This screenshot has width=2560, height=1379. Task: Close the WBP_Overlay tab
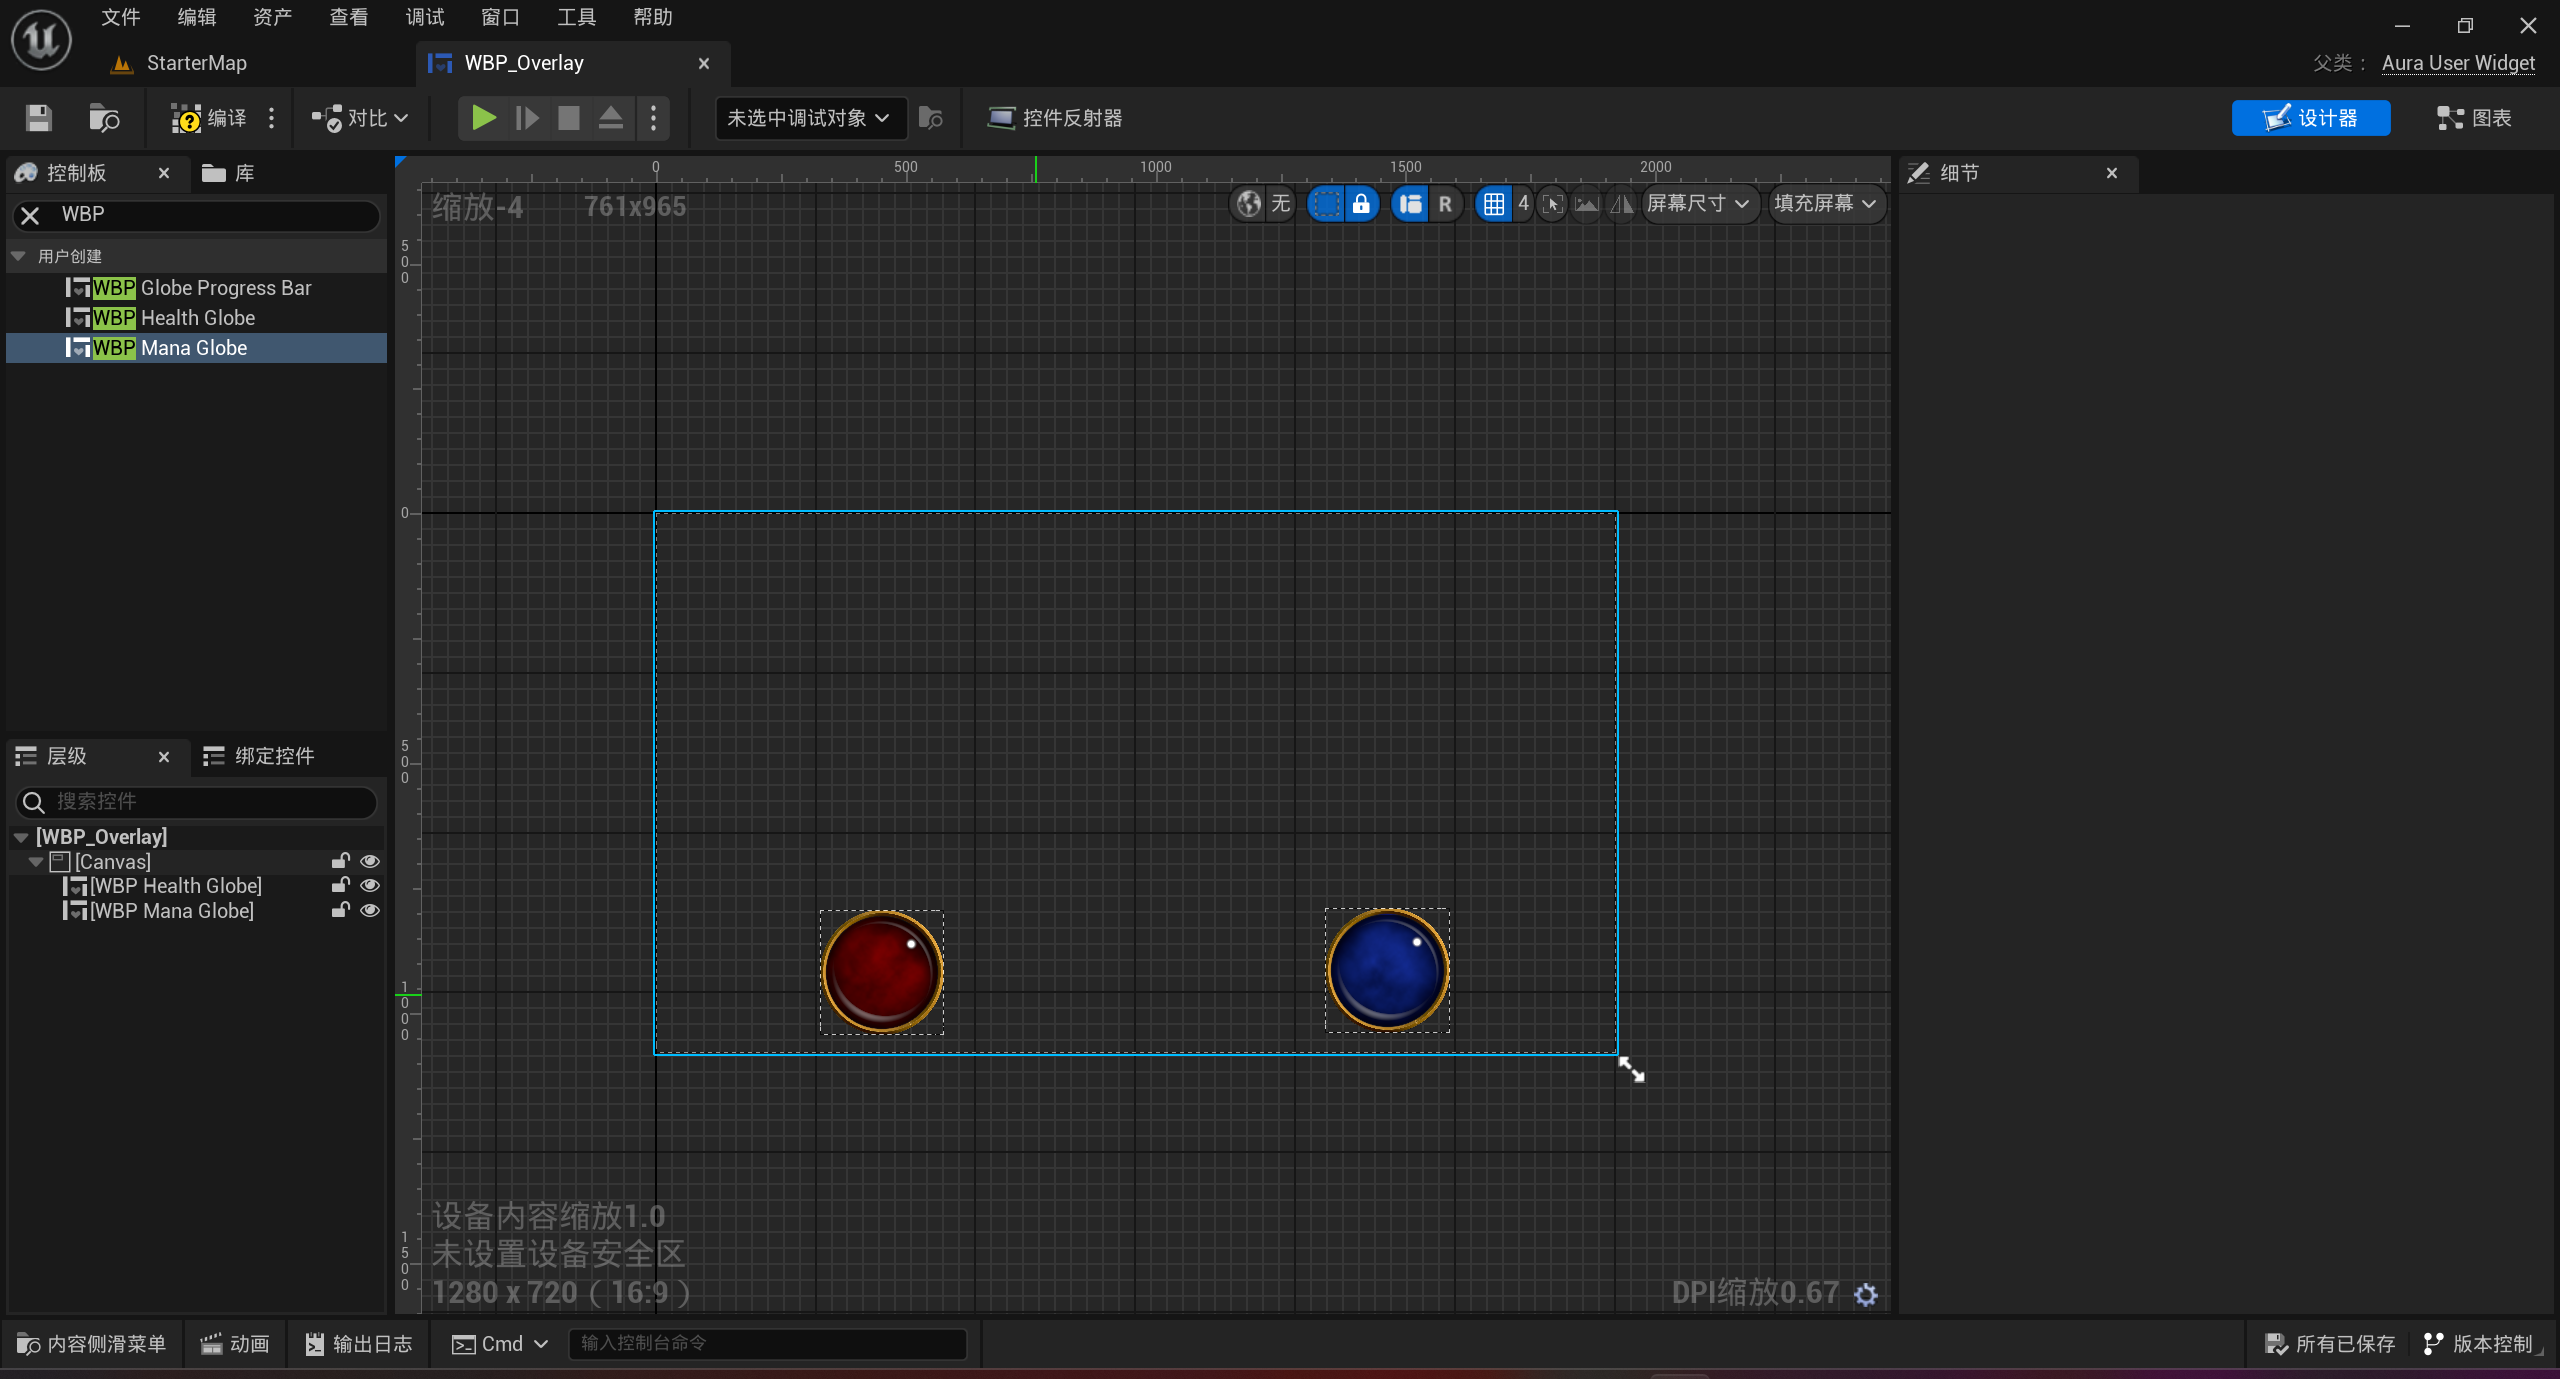[704, 63]
